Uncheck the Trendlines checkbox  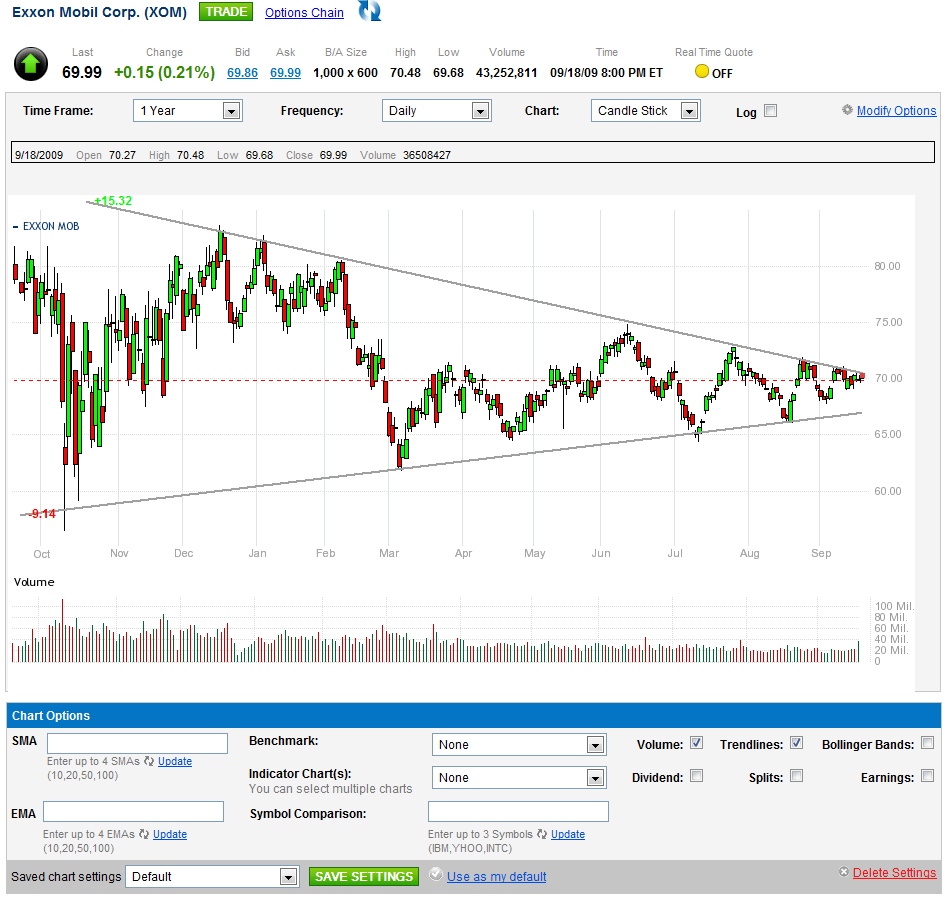coord(797,743)
